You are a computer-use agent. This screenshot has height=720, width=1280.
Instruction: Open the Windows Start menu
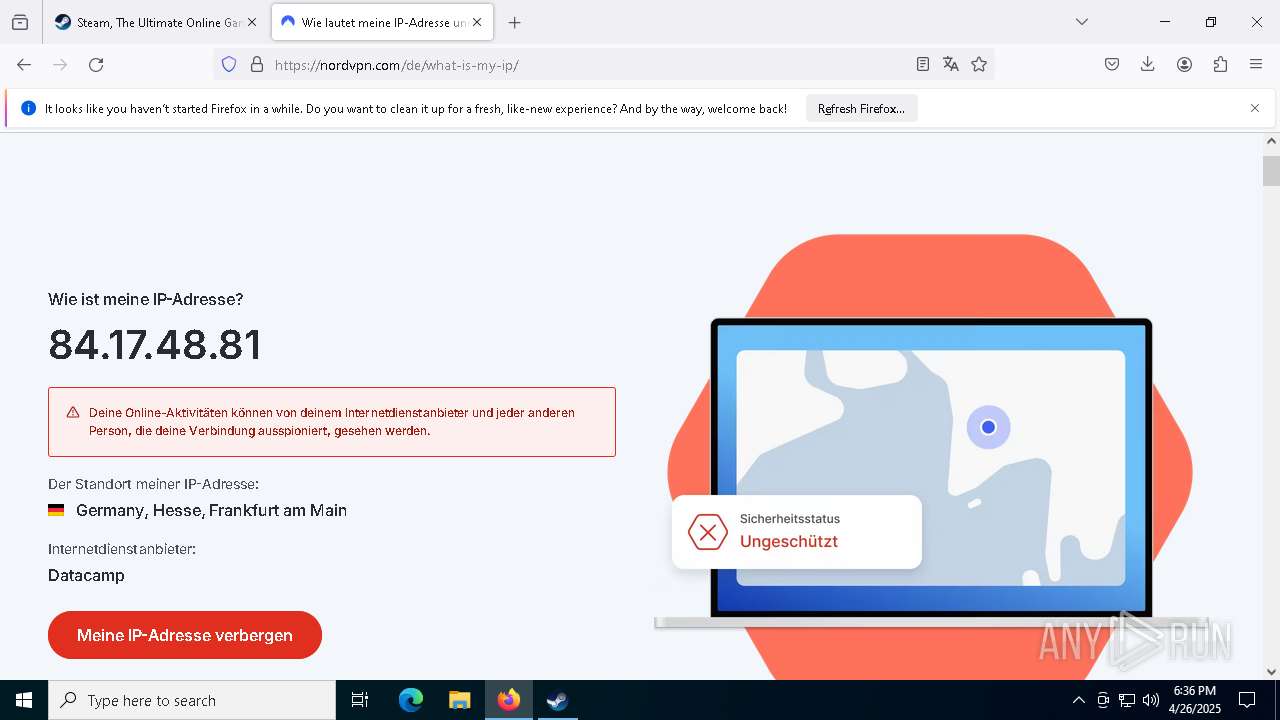(24, 700)
